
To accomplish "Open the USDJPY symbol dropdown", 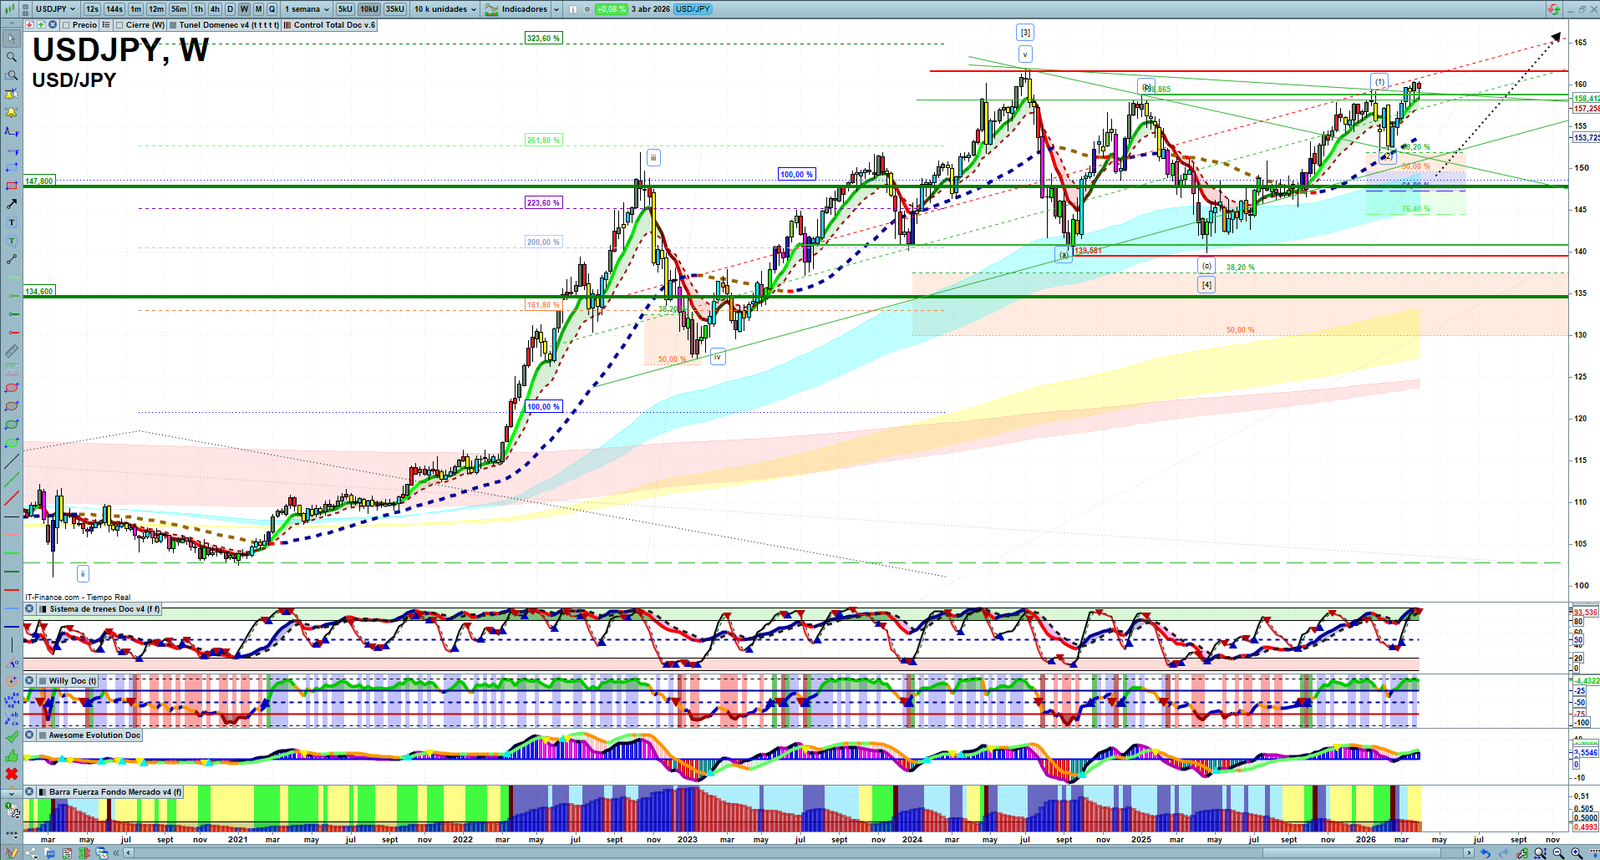I will pyautogui.click(x=55, y=9).
